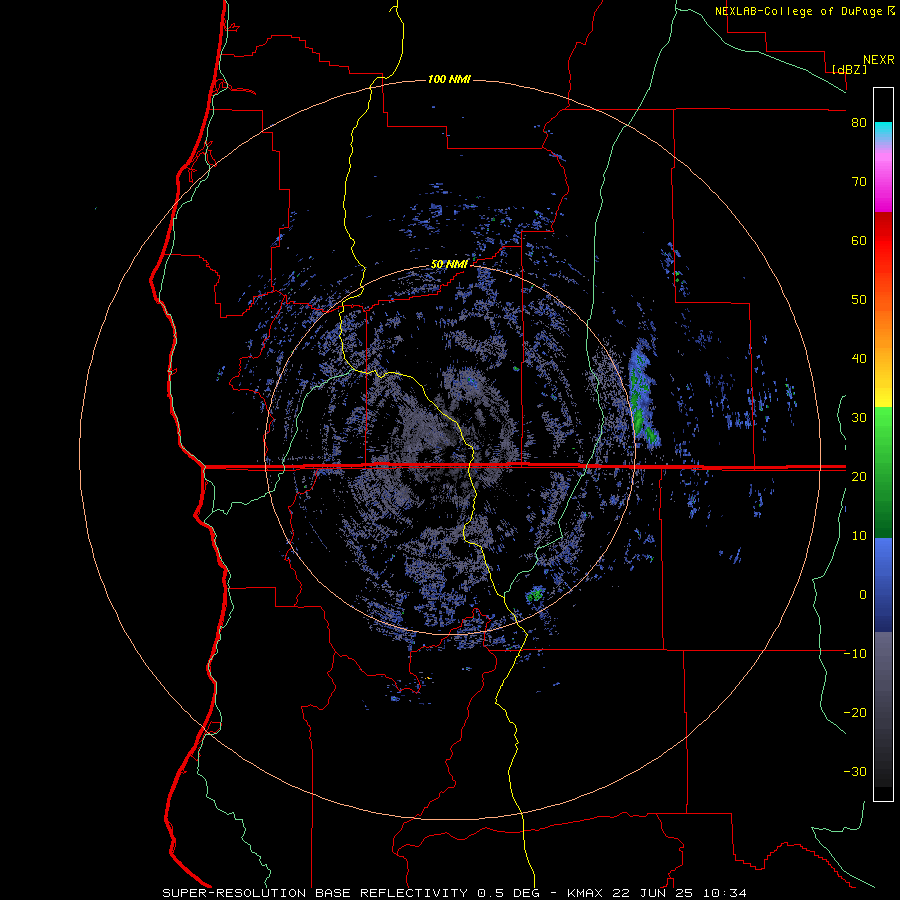Click the cyan top segment of color scale

tap(883, 131)
